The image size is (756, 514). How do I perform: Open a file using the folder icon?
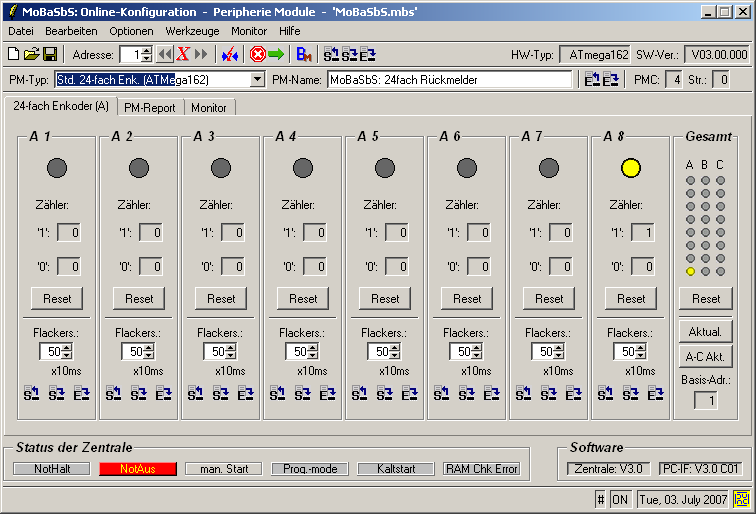point(31,54)
